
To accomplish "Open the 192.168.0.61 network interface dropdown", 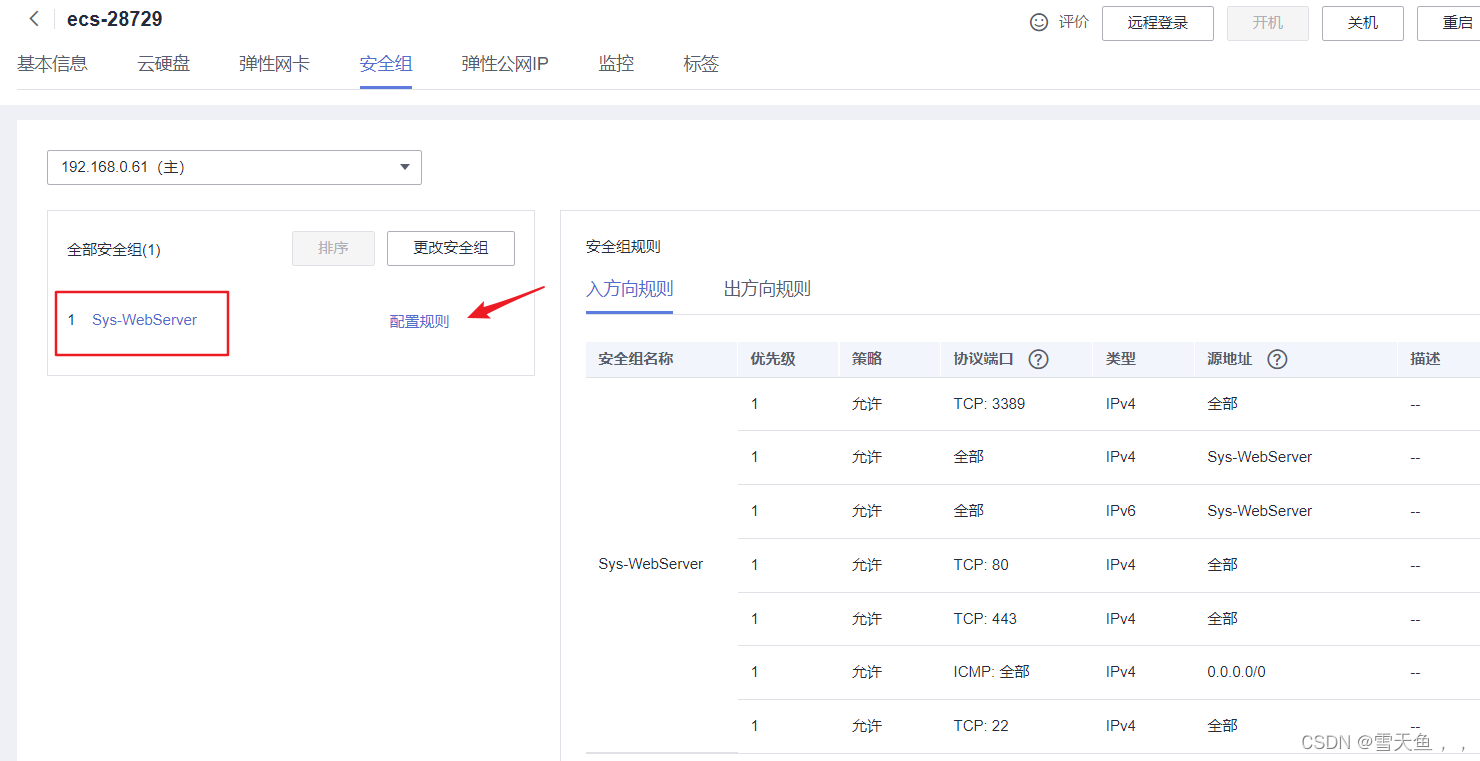I will [234, 167].
